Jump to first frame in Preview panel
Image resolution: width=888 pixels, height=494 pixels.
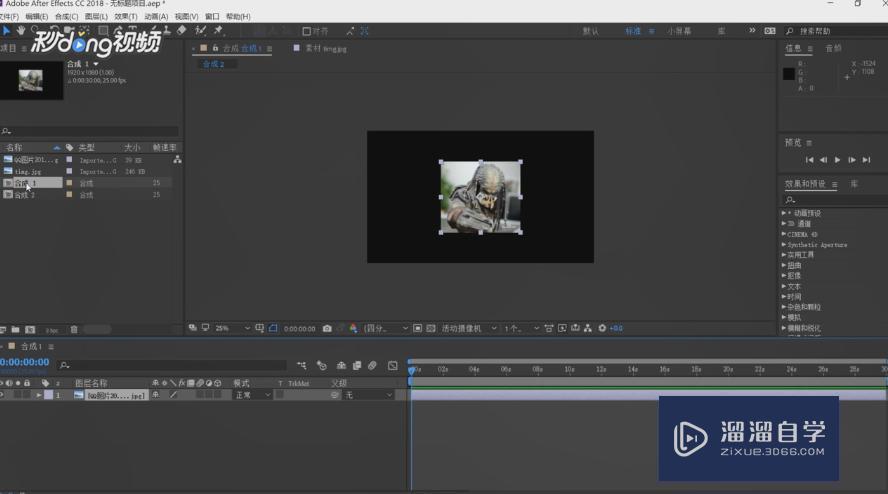tap(810, 160)
